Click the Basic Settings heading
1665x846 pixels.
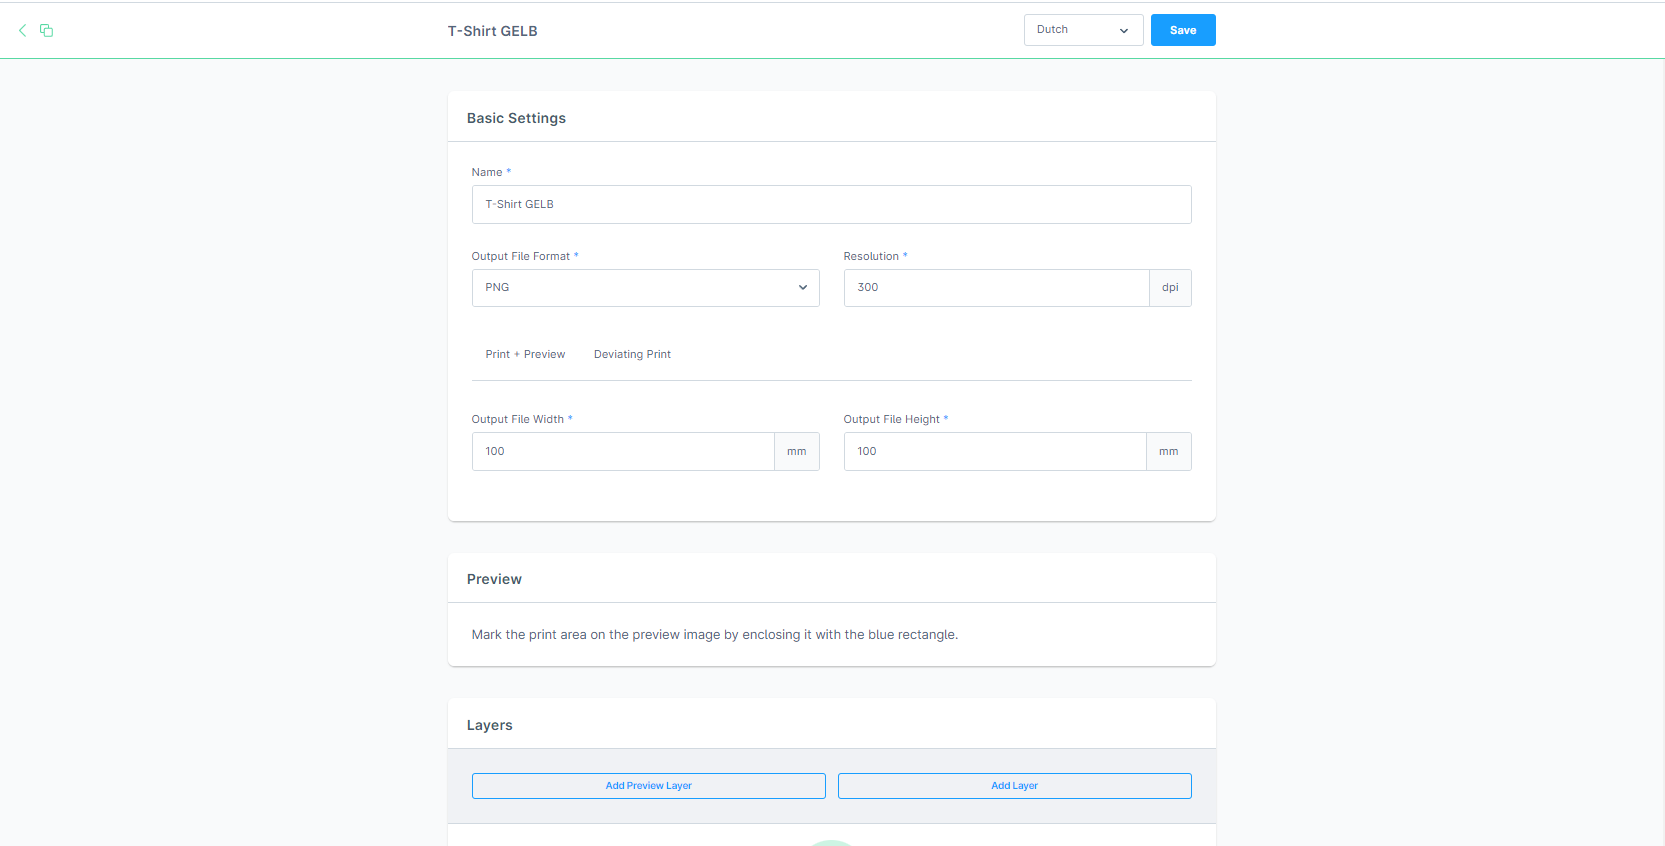coord(516,118)
